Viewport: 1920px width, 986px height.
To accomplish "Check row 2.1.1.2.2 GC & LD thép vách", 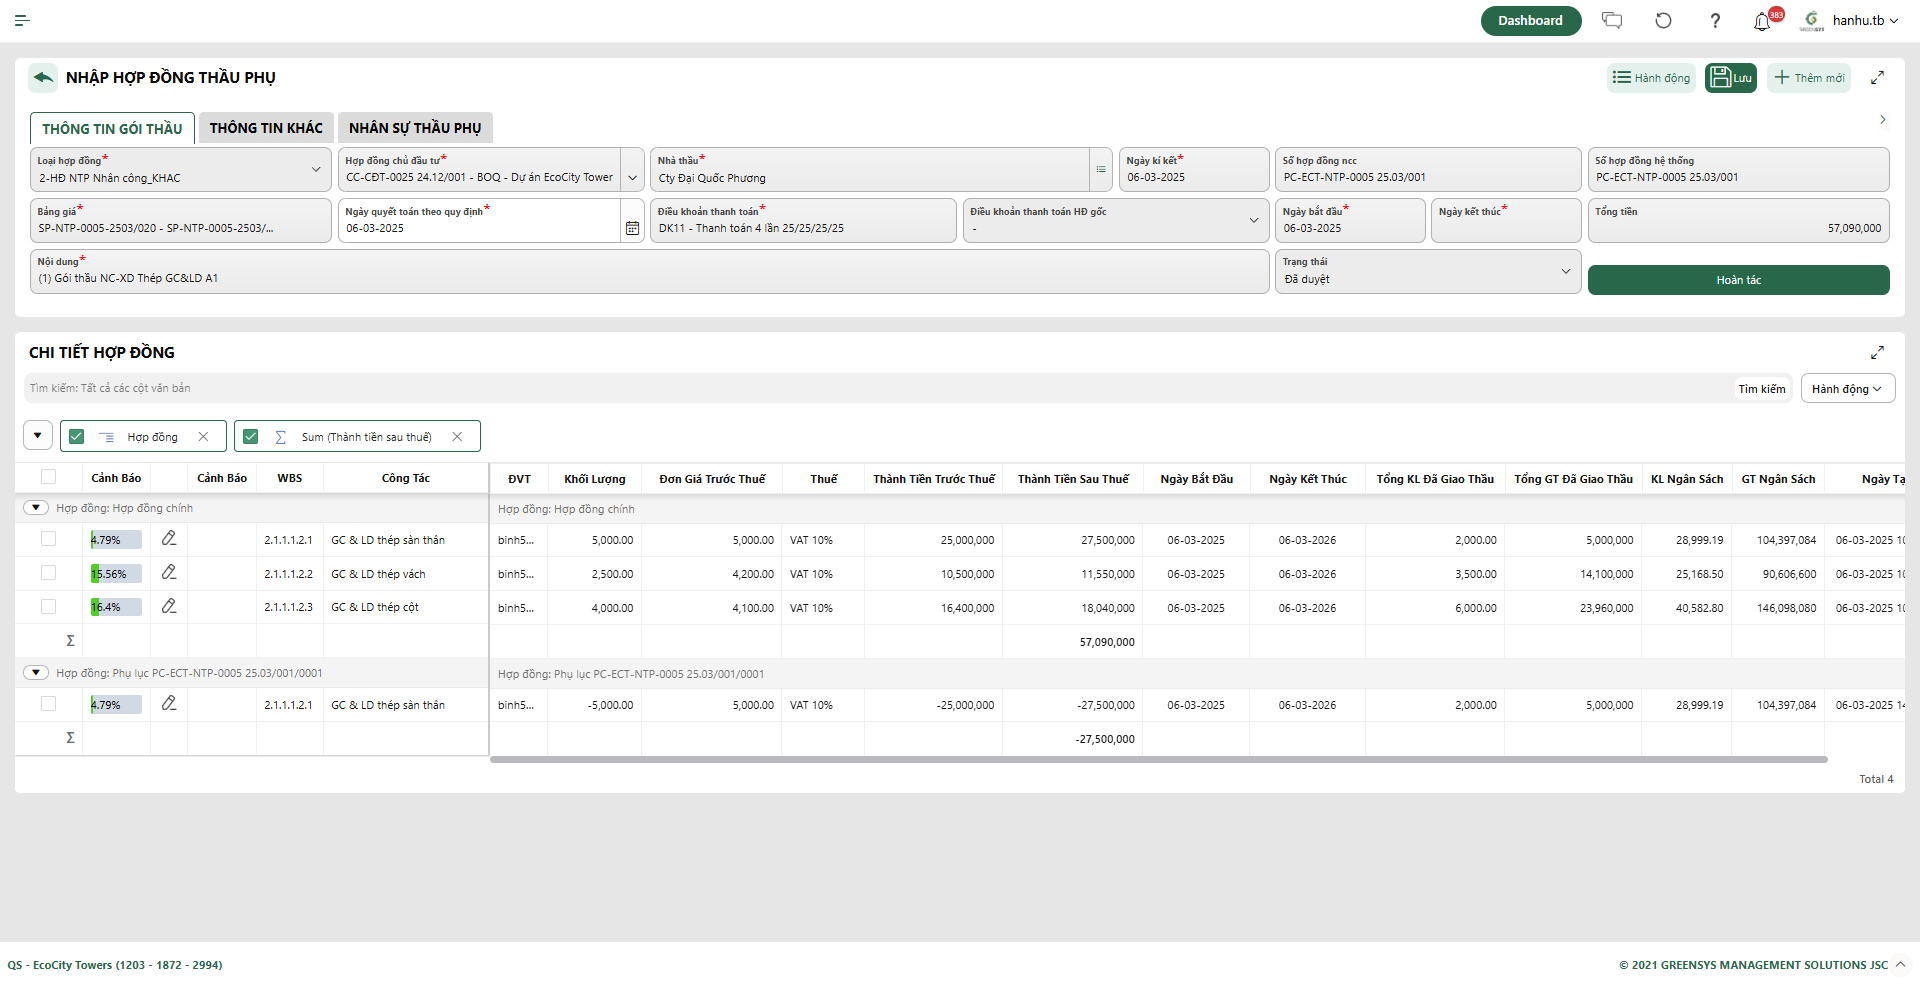I will pos(48,573).
